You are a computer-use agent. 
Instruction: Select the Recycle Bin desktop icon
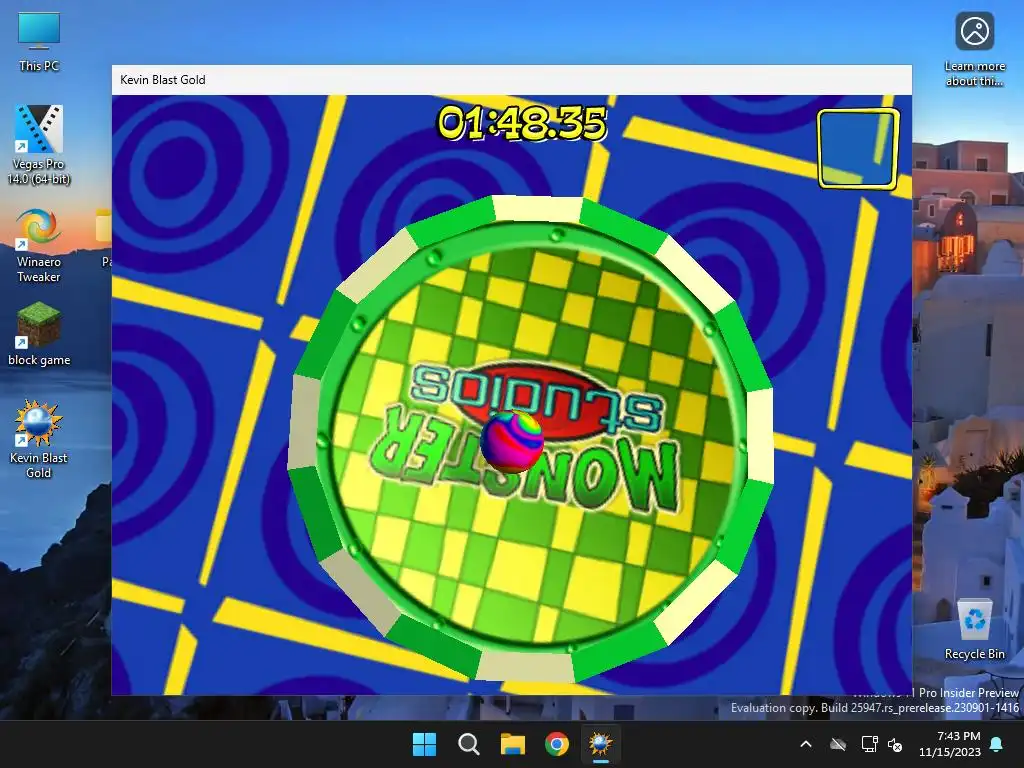click(x=974, y=630)
